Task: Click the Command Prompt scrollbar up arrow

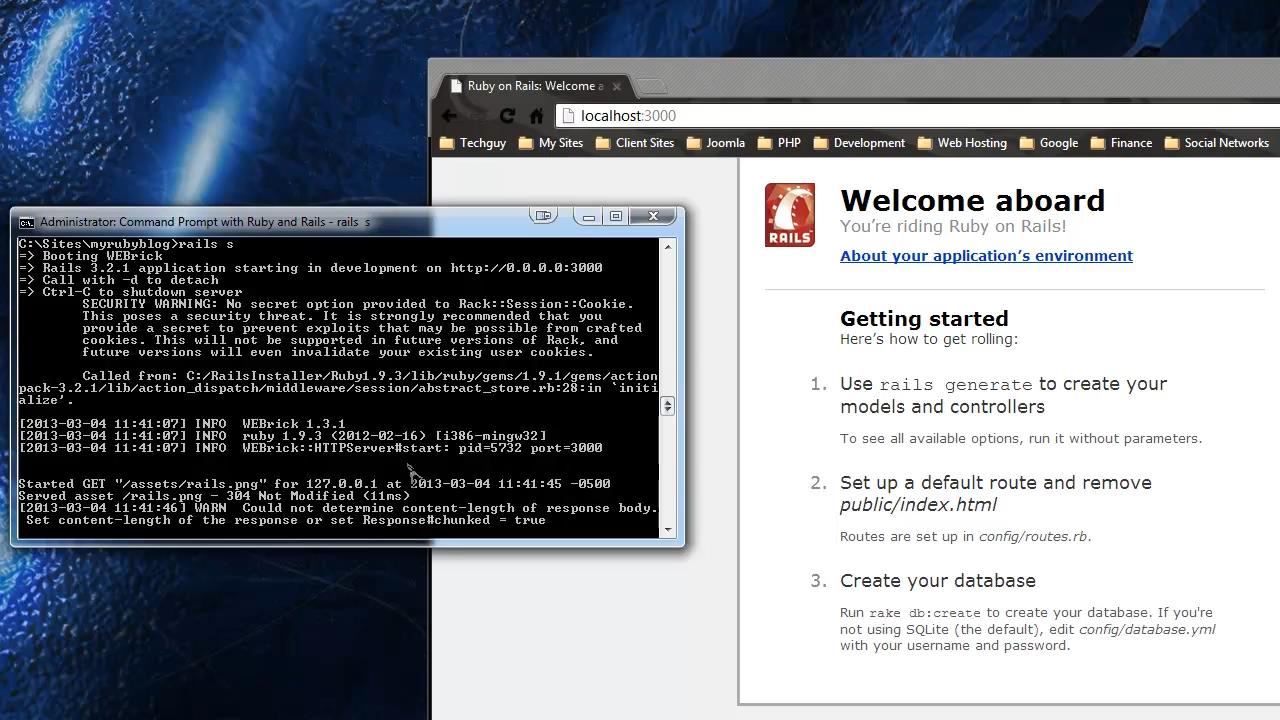Action: click(668, 245)
